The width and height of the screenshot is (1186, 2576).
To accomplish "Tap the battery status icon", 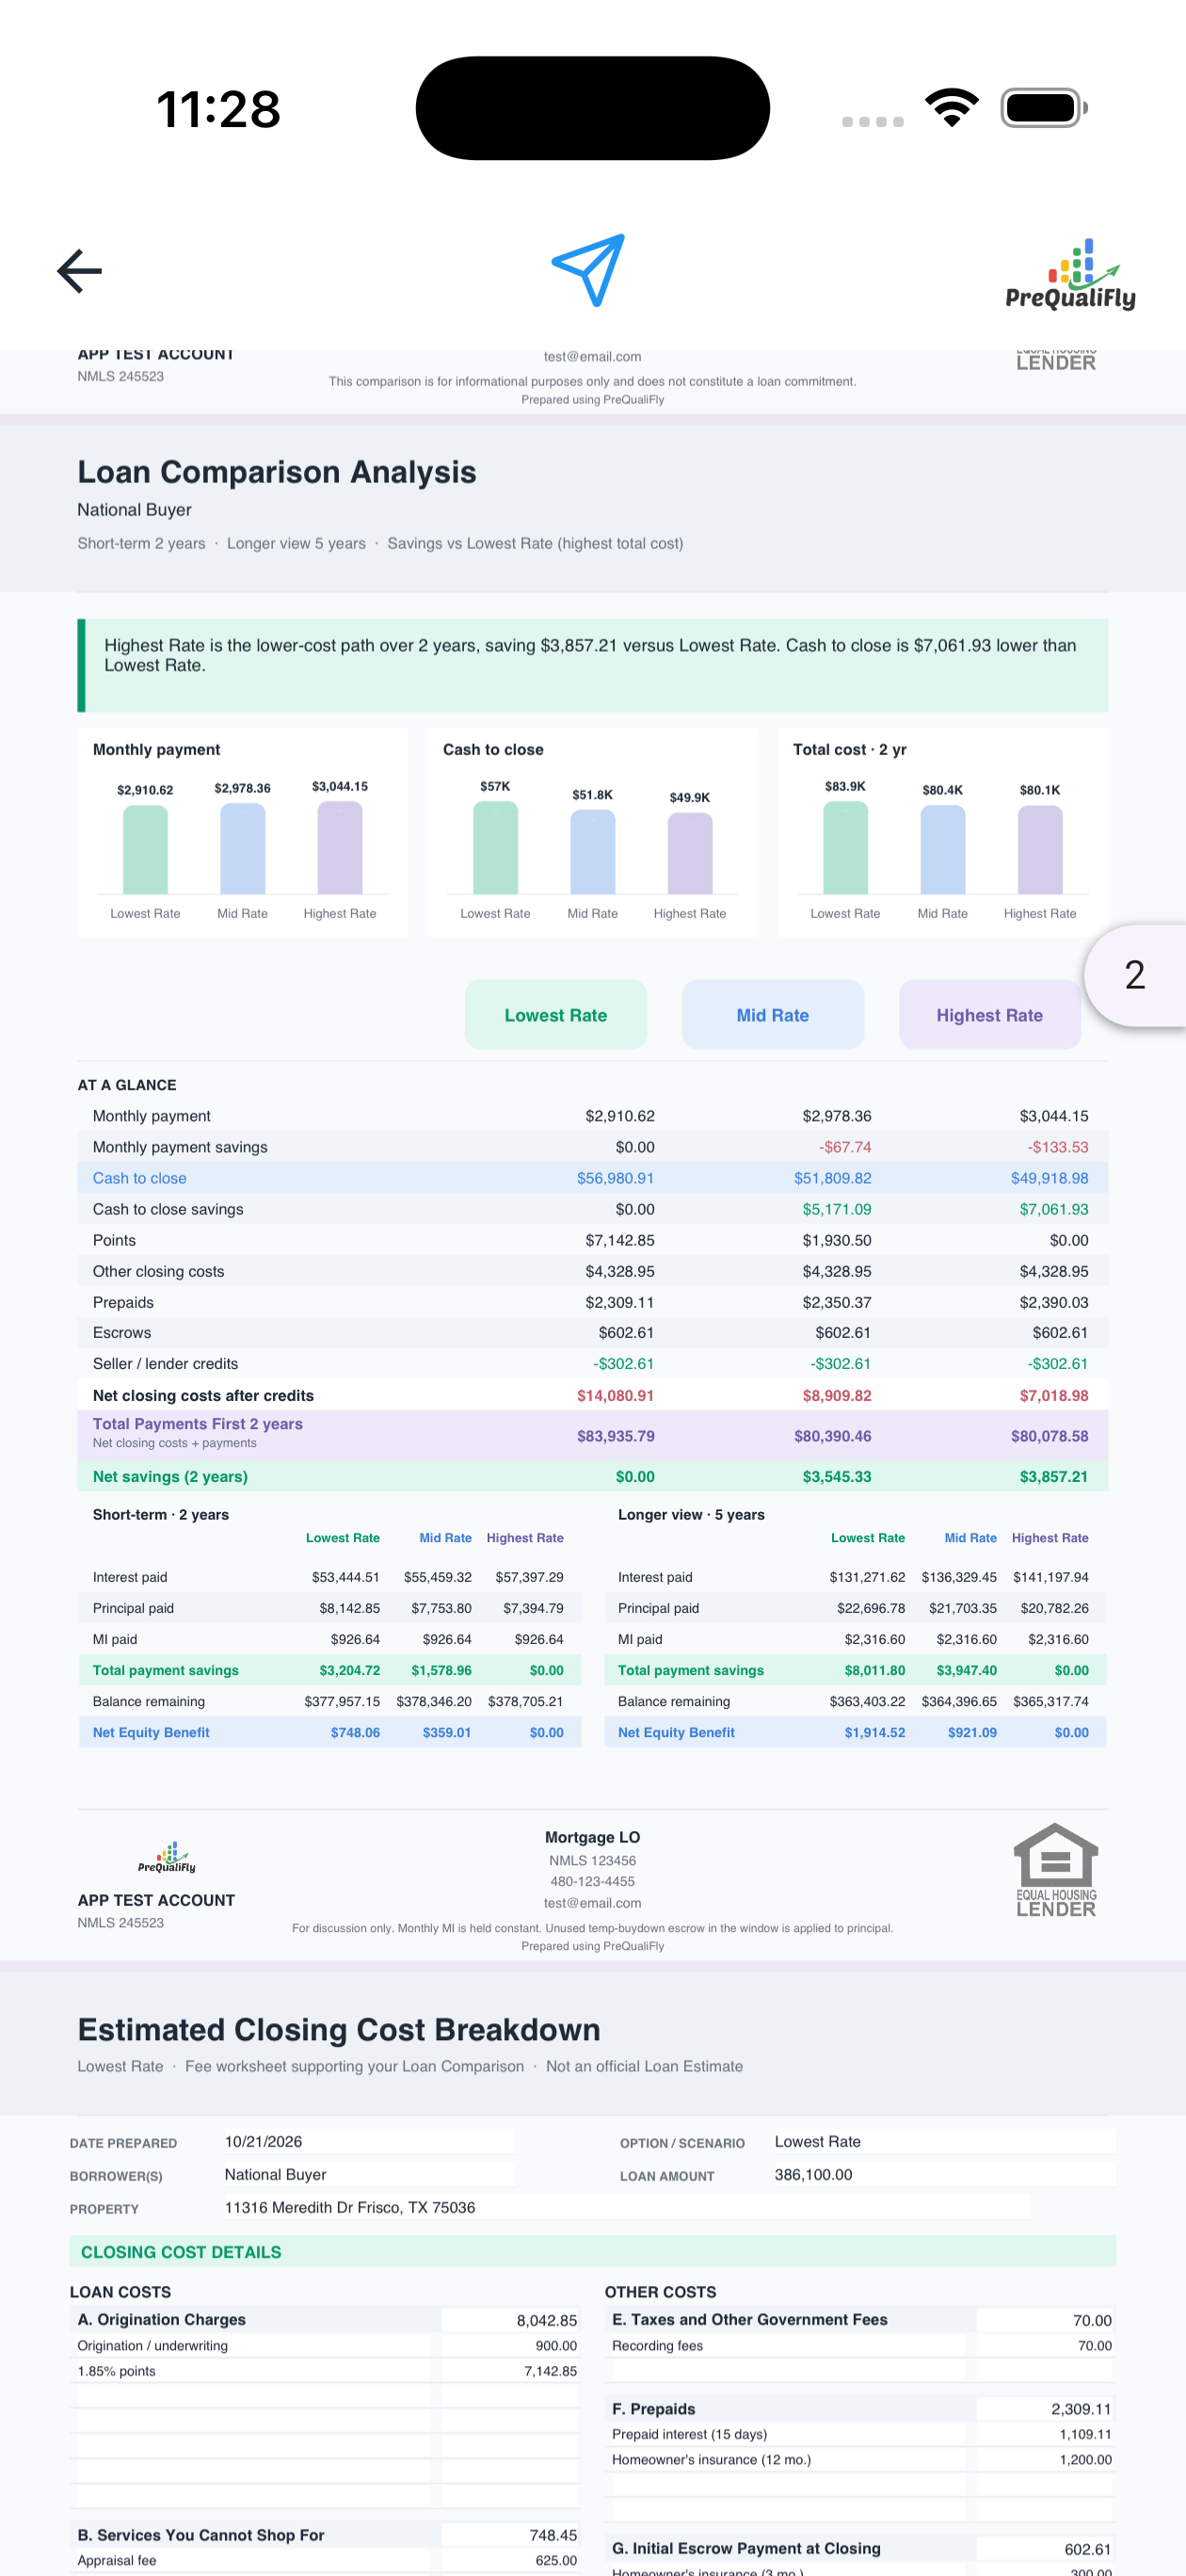I will 1043,108.
